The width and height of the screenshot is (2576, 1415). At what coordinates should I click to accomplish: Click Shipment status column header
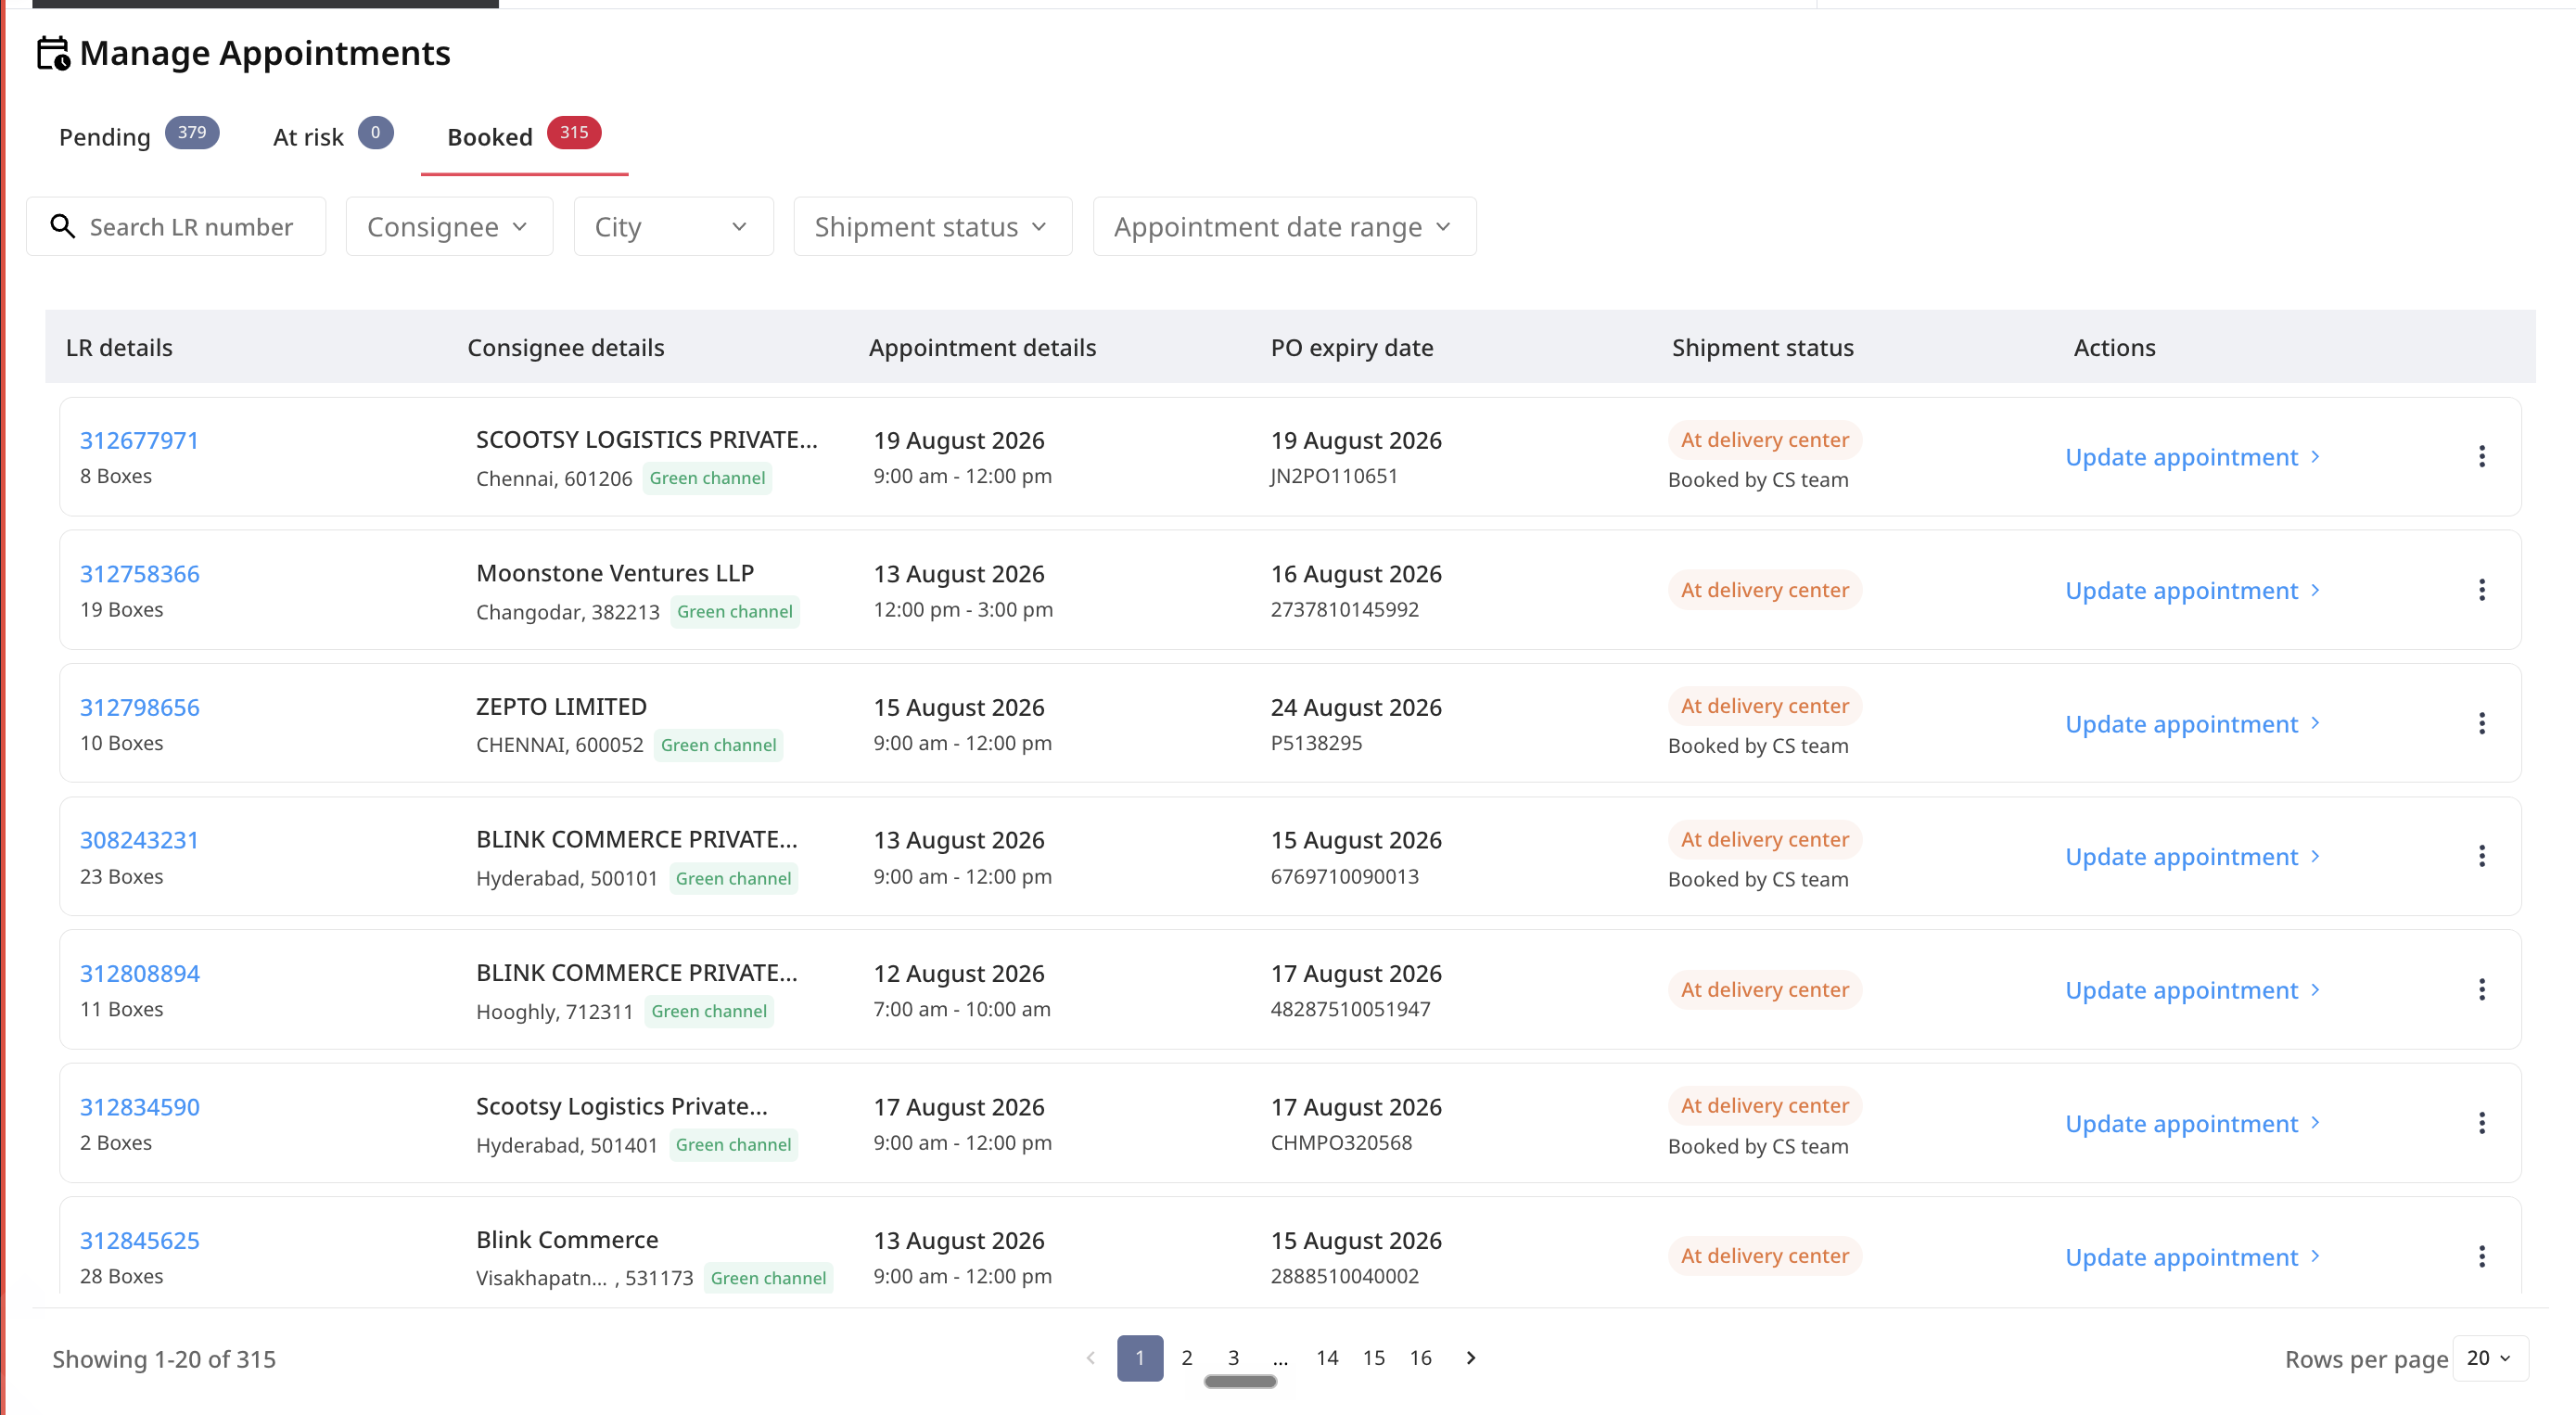(x=1762, y=348)
